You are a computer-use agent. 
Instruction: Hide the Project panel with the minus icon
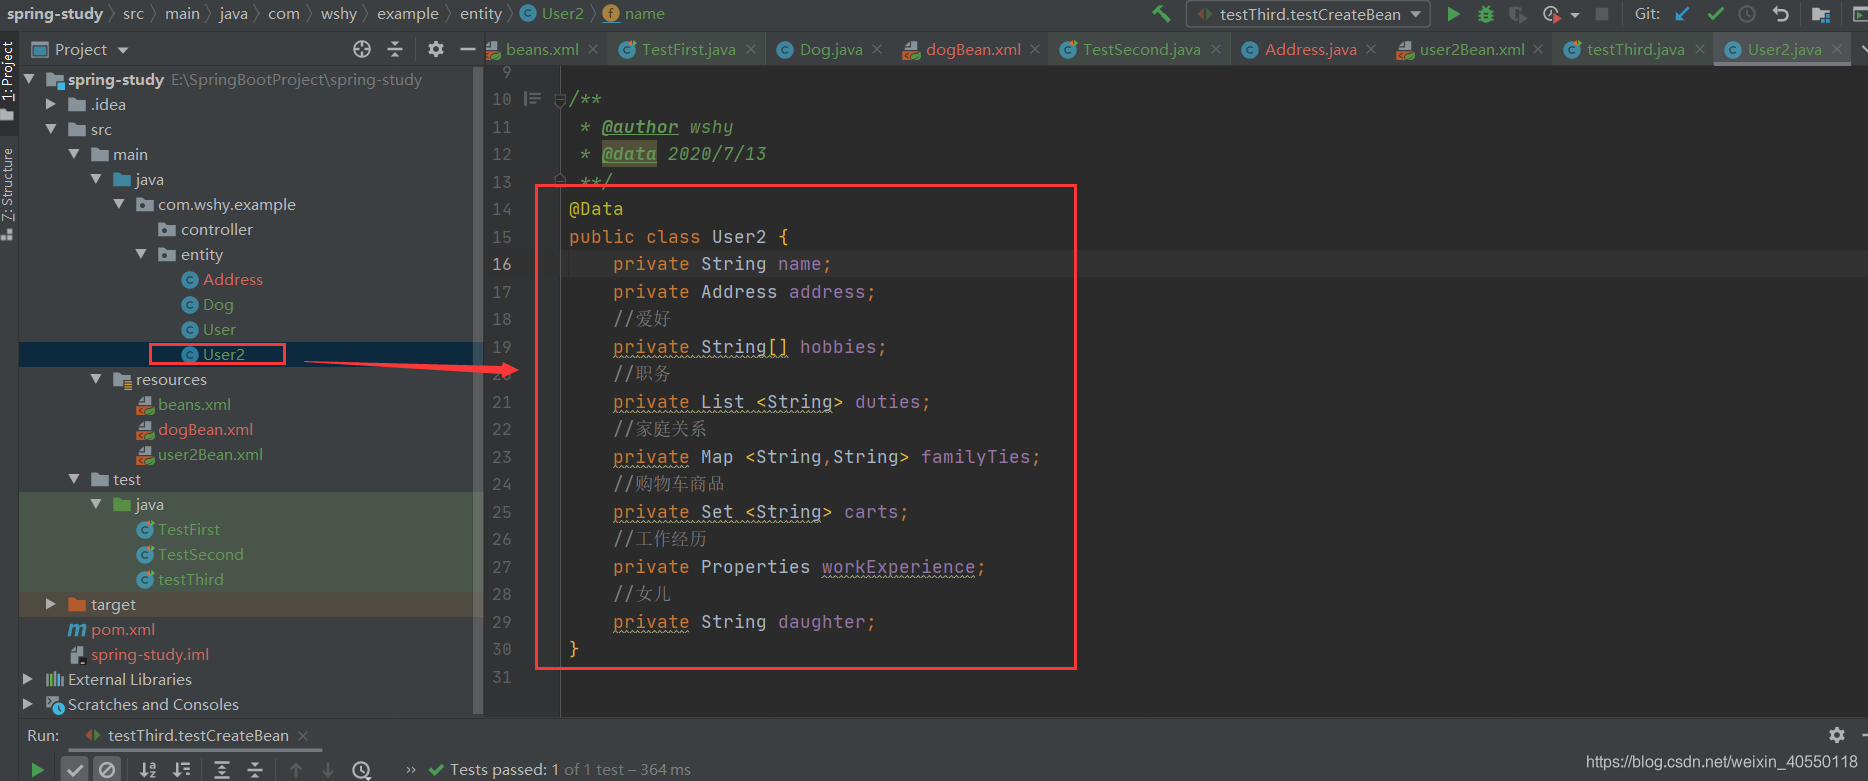[x=467, y=49]
